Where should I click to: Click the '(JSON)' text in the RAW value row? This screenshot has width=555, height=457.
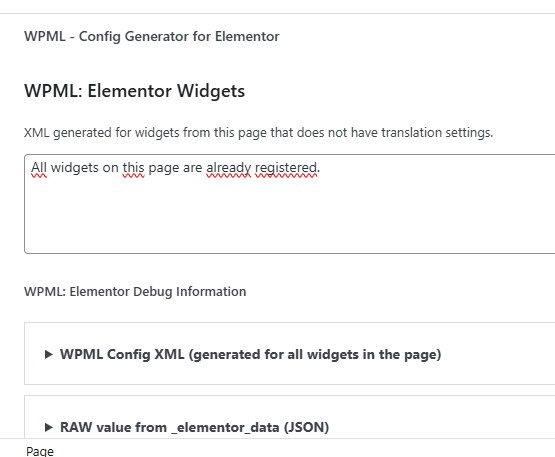(306, 427)
